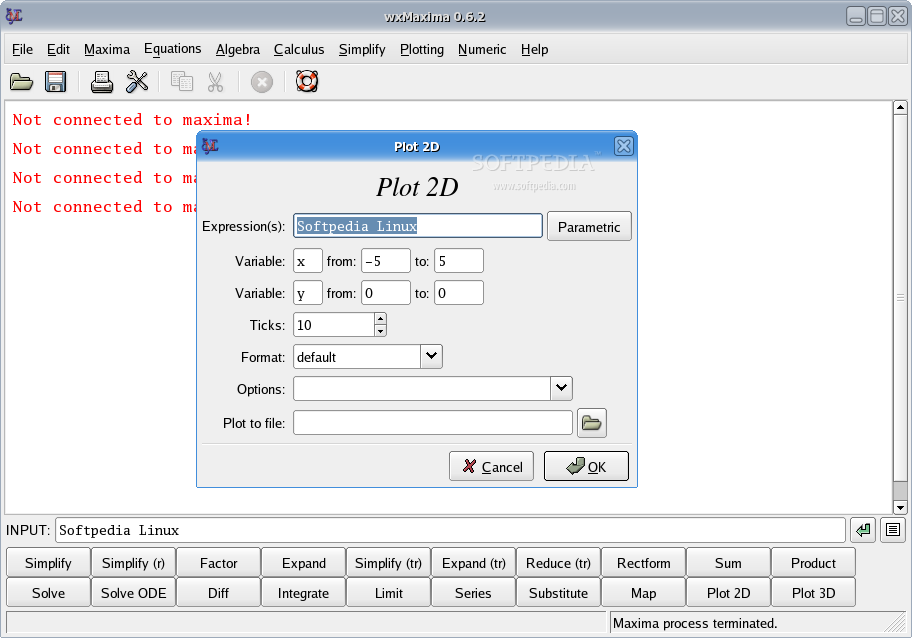
Task: Click the Simplify (tr) button
Action: coord(389,563)
